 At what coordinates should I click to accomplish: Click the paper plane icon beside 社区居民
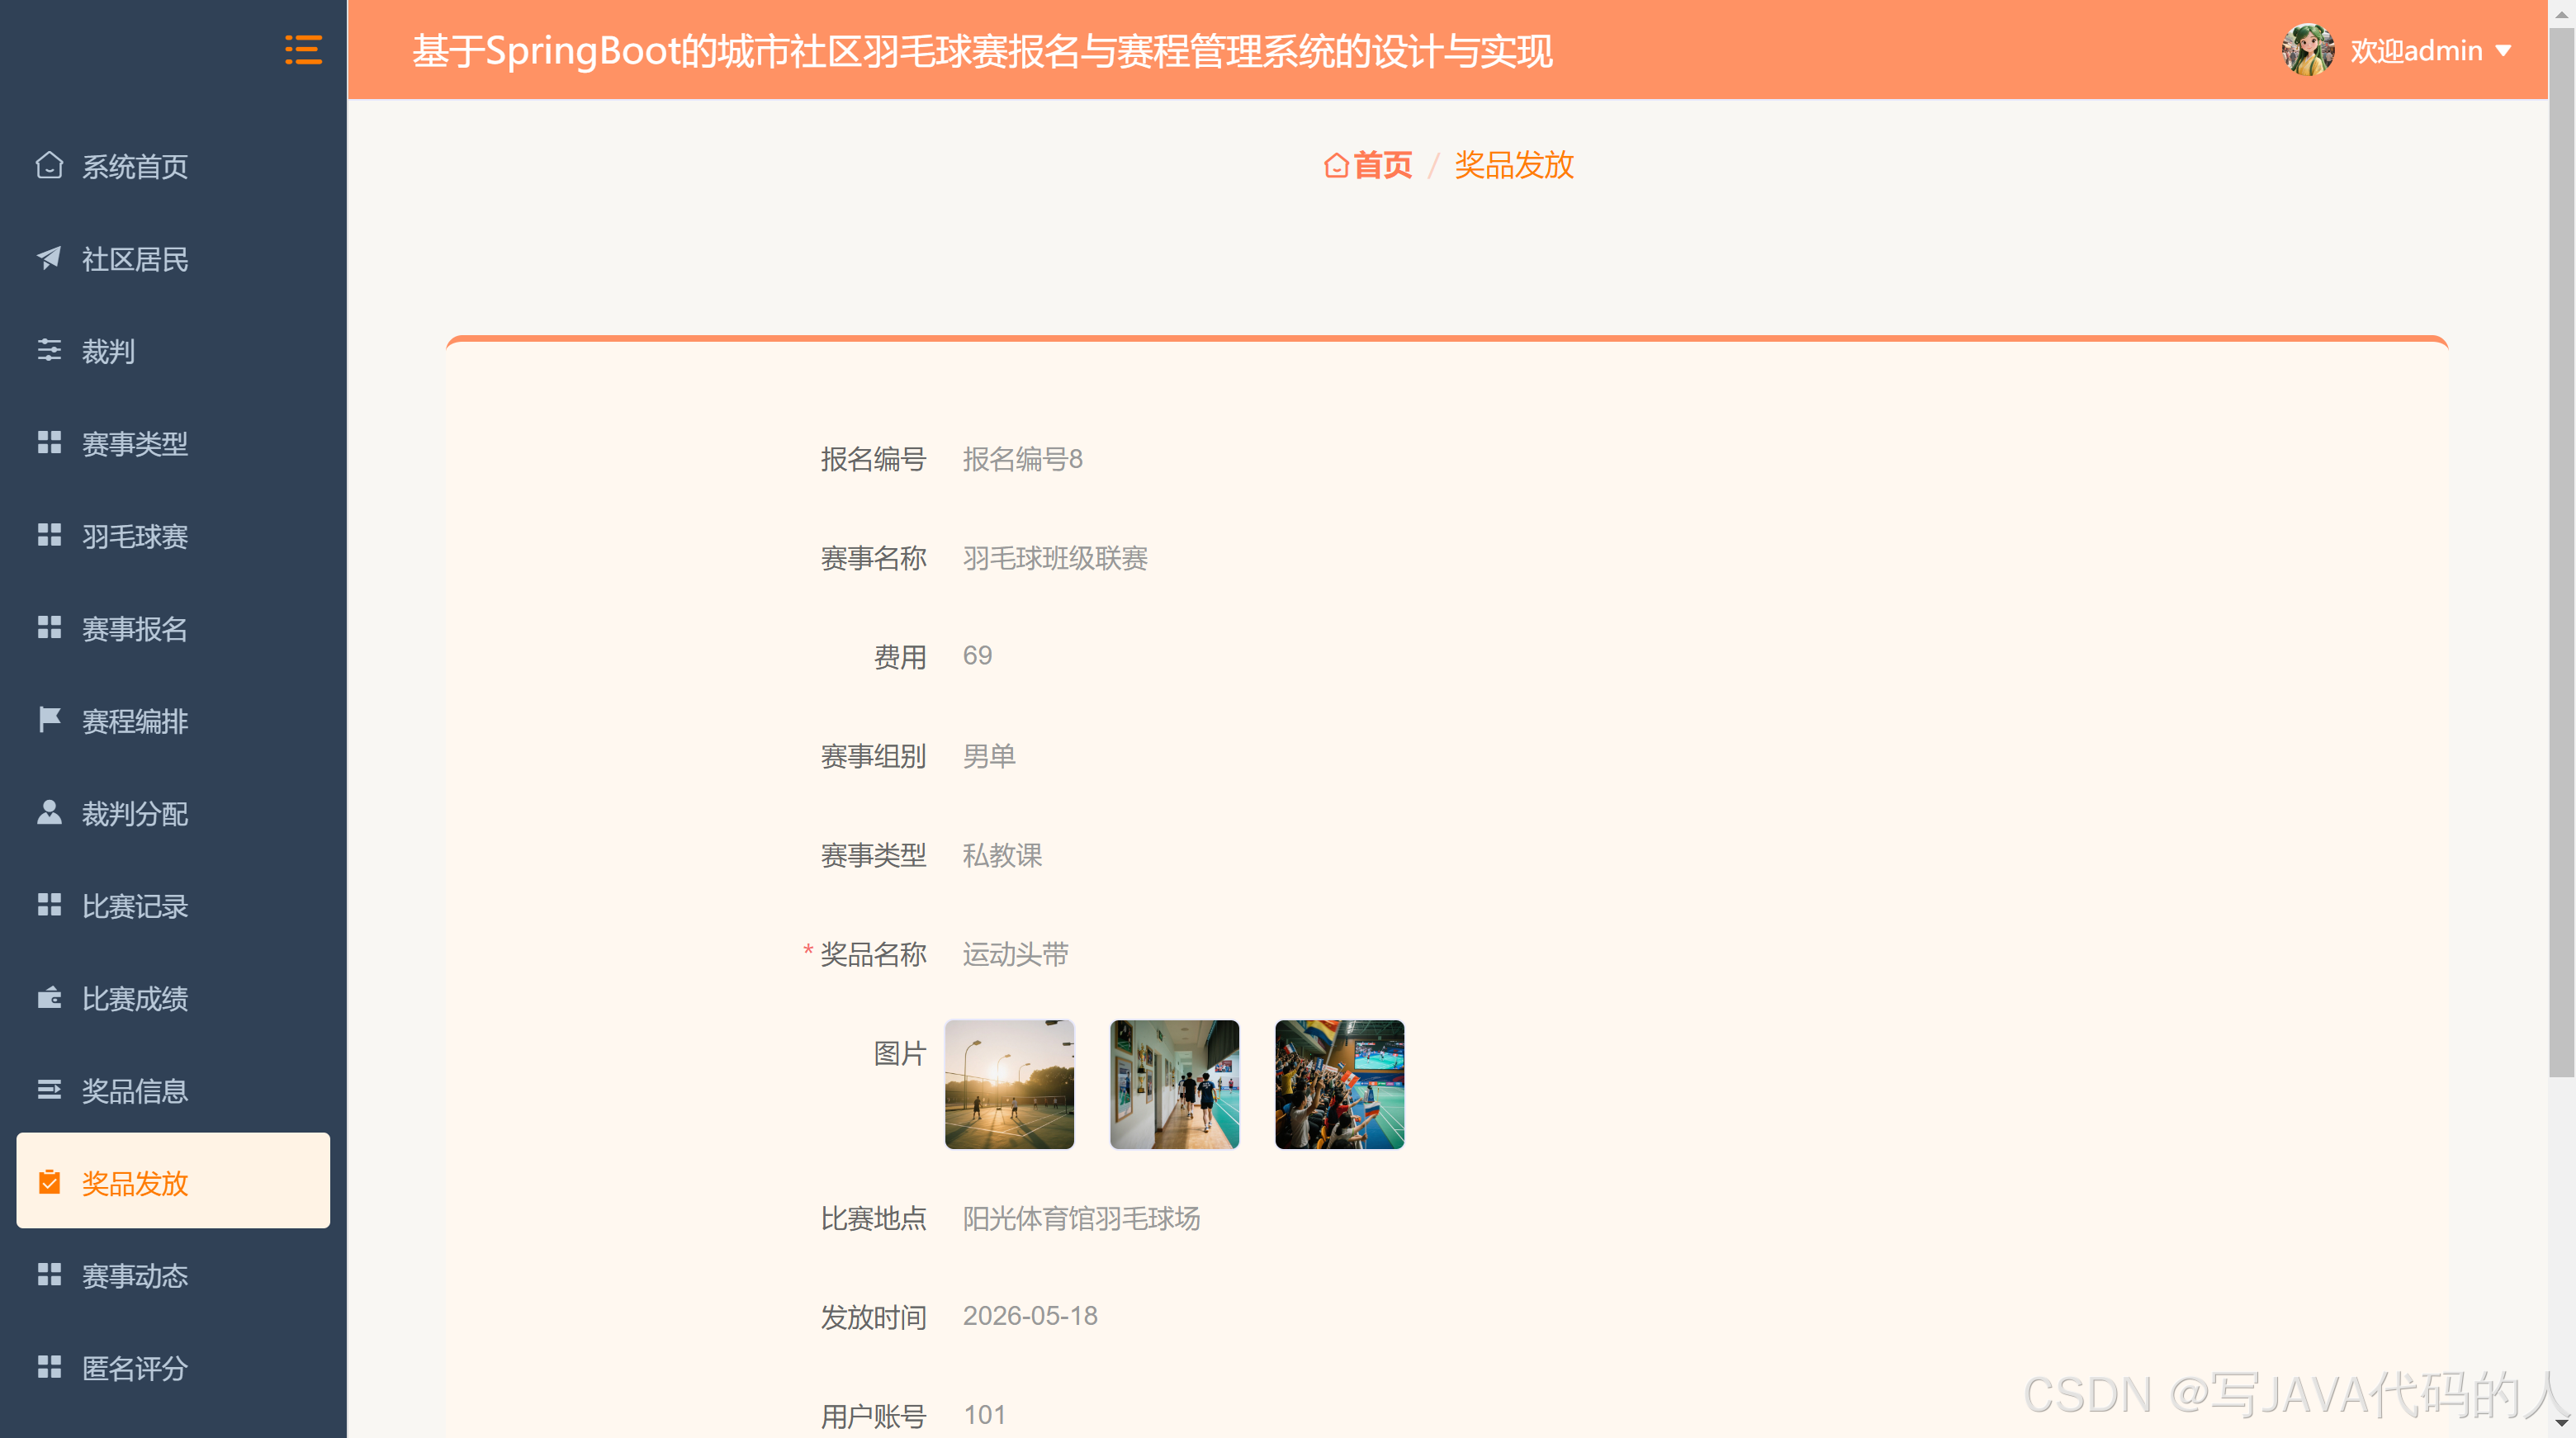pyautogui.click(x=49, y=258)
